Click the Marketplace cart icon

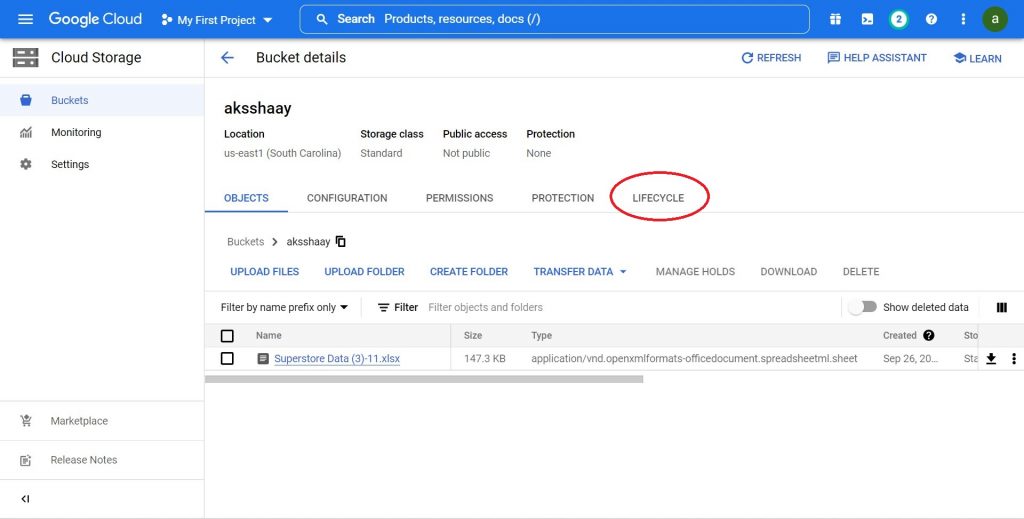tap(25, 421)
